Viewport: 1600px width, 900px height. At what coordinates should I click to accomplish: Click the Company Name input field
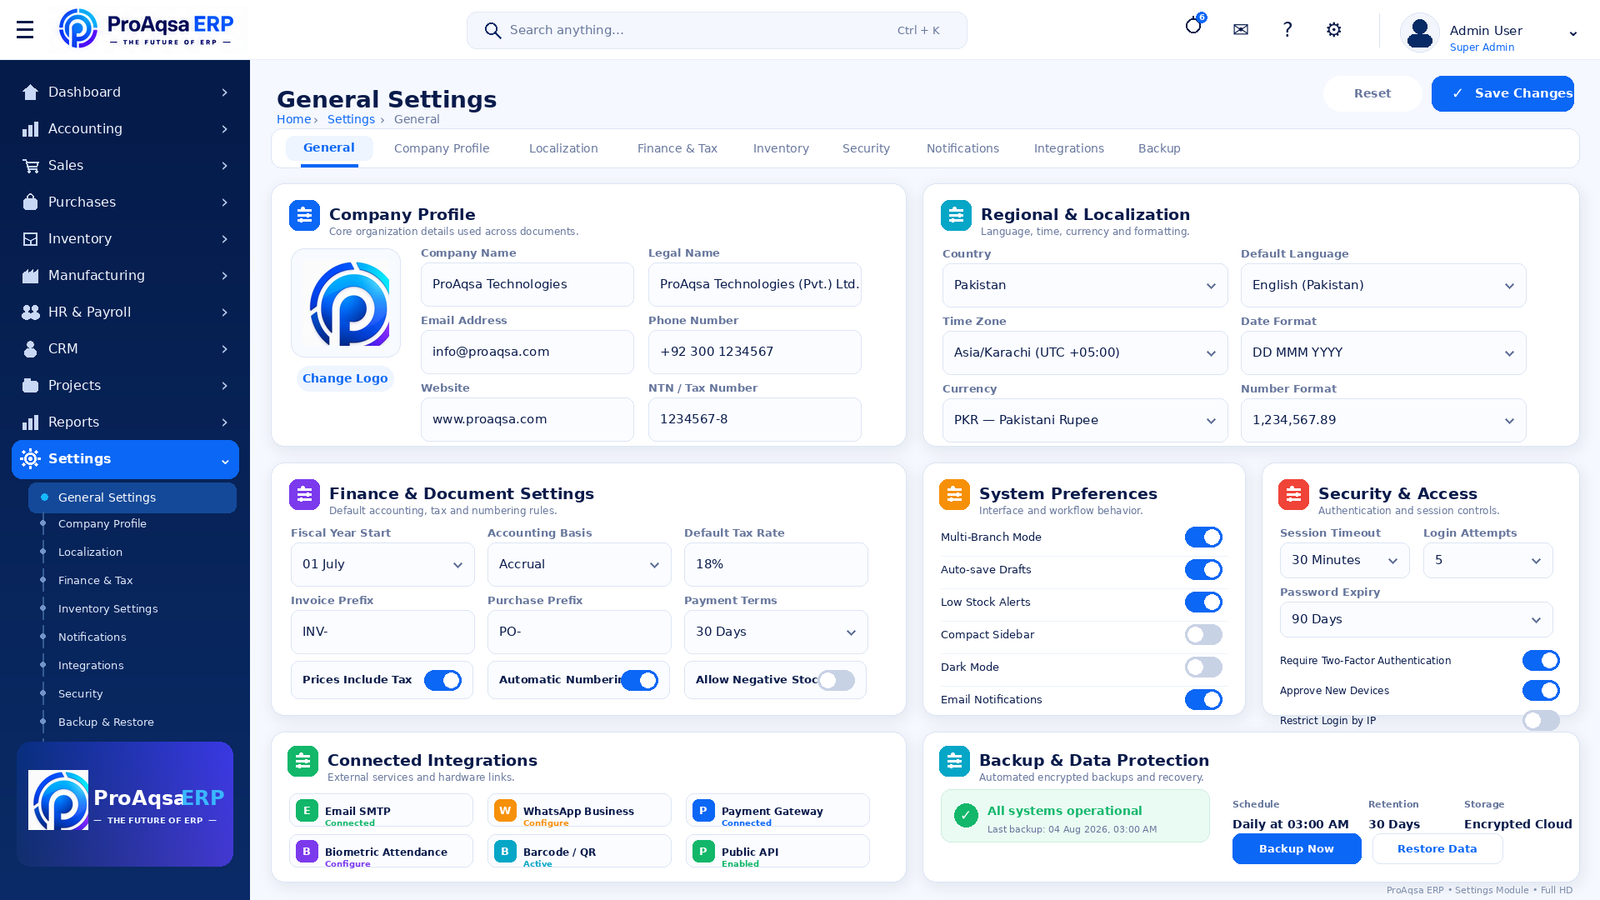[x=527, y=285]
